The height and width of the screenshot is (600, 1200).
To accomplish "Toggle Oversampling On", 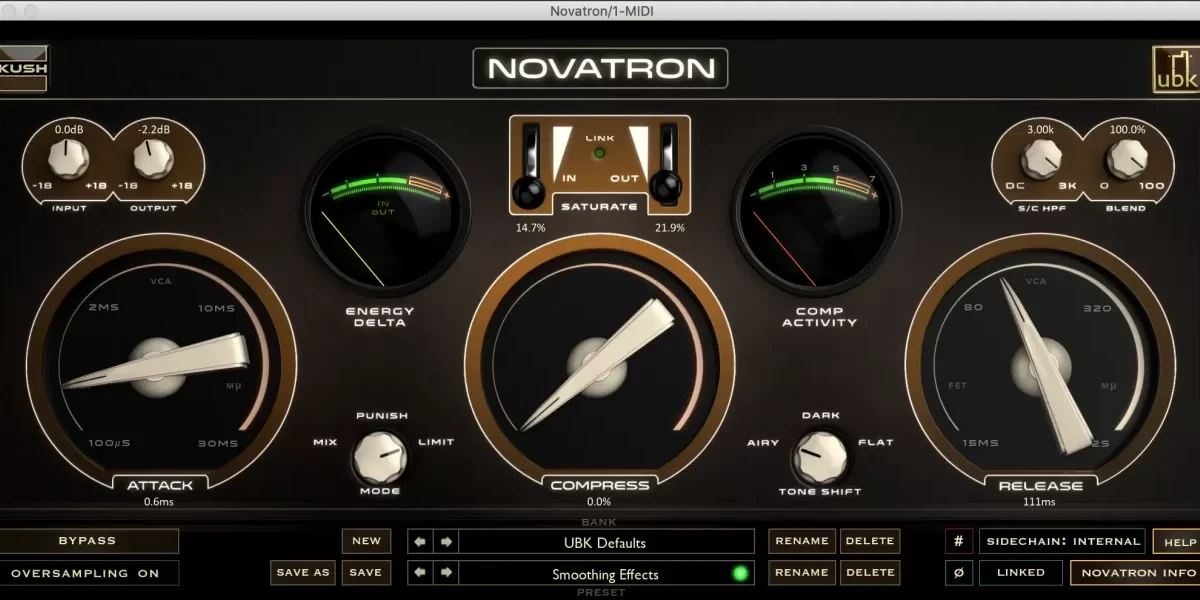I will click(88, 573).
